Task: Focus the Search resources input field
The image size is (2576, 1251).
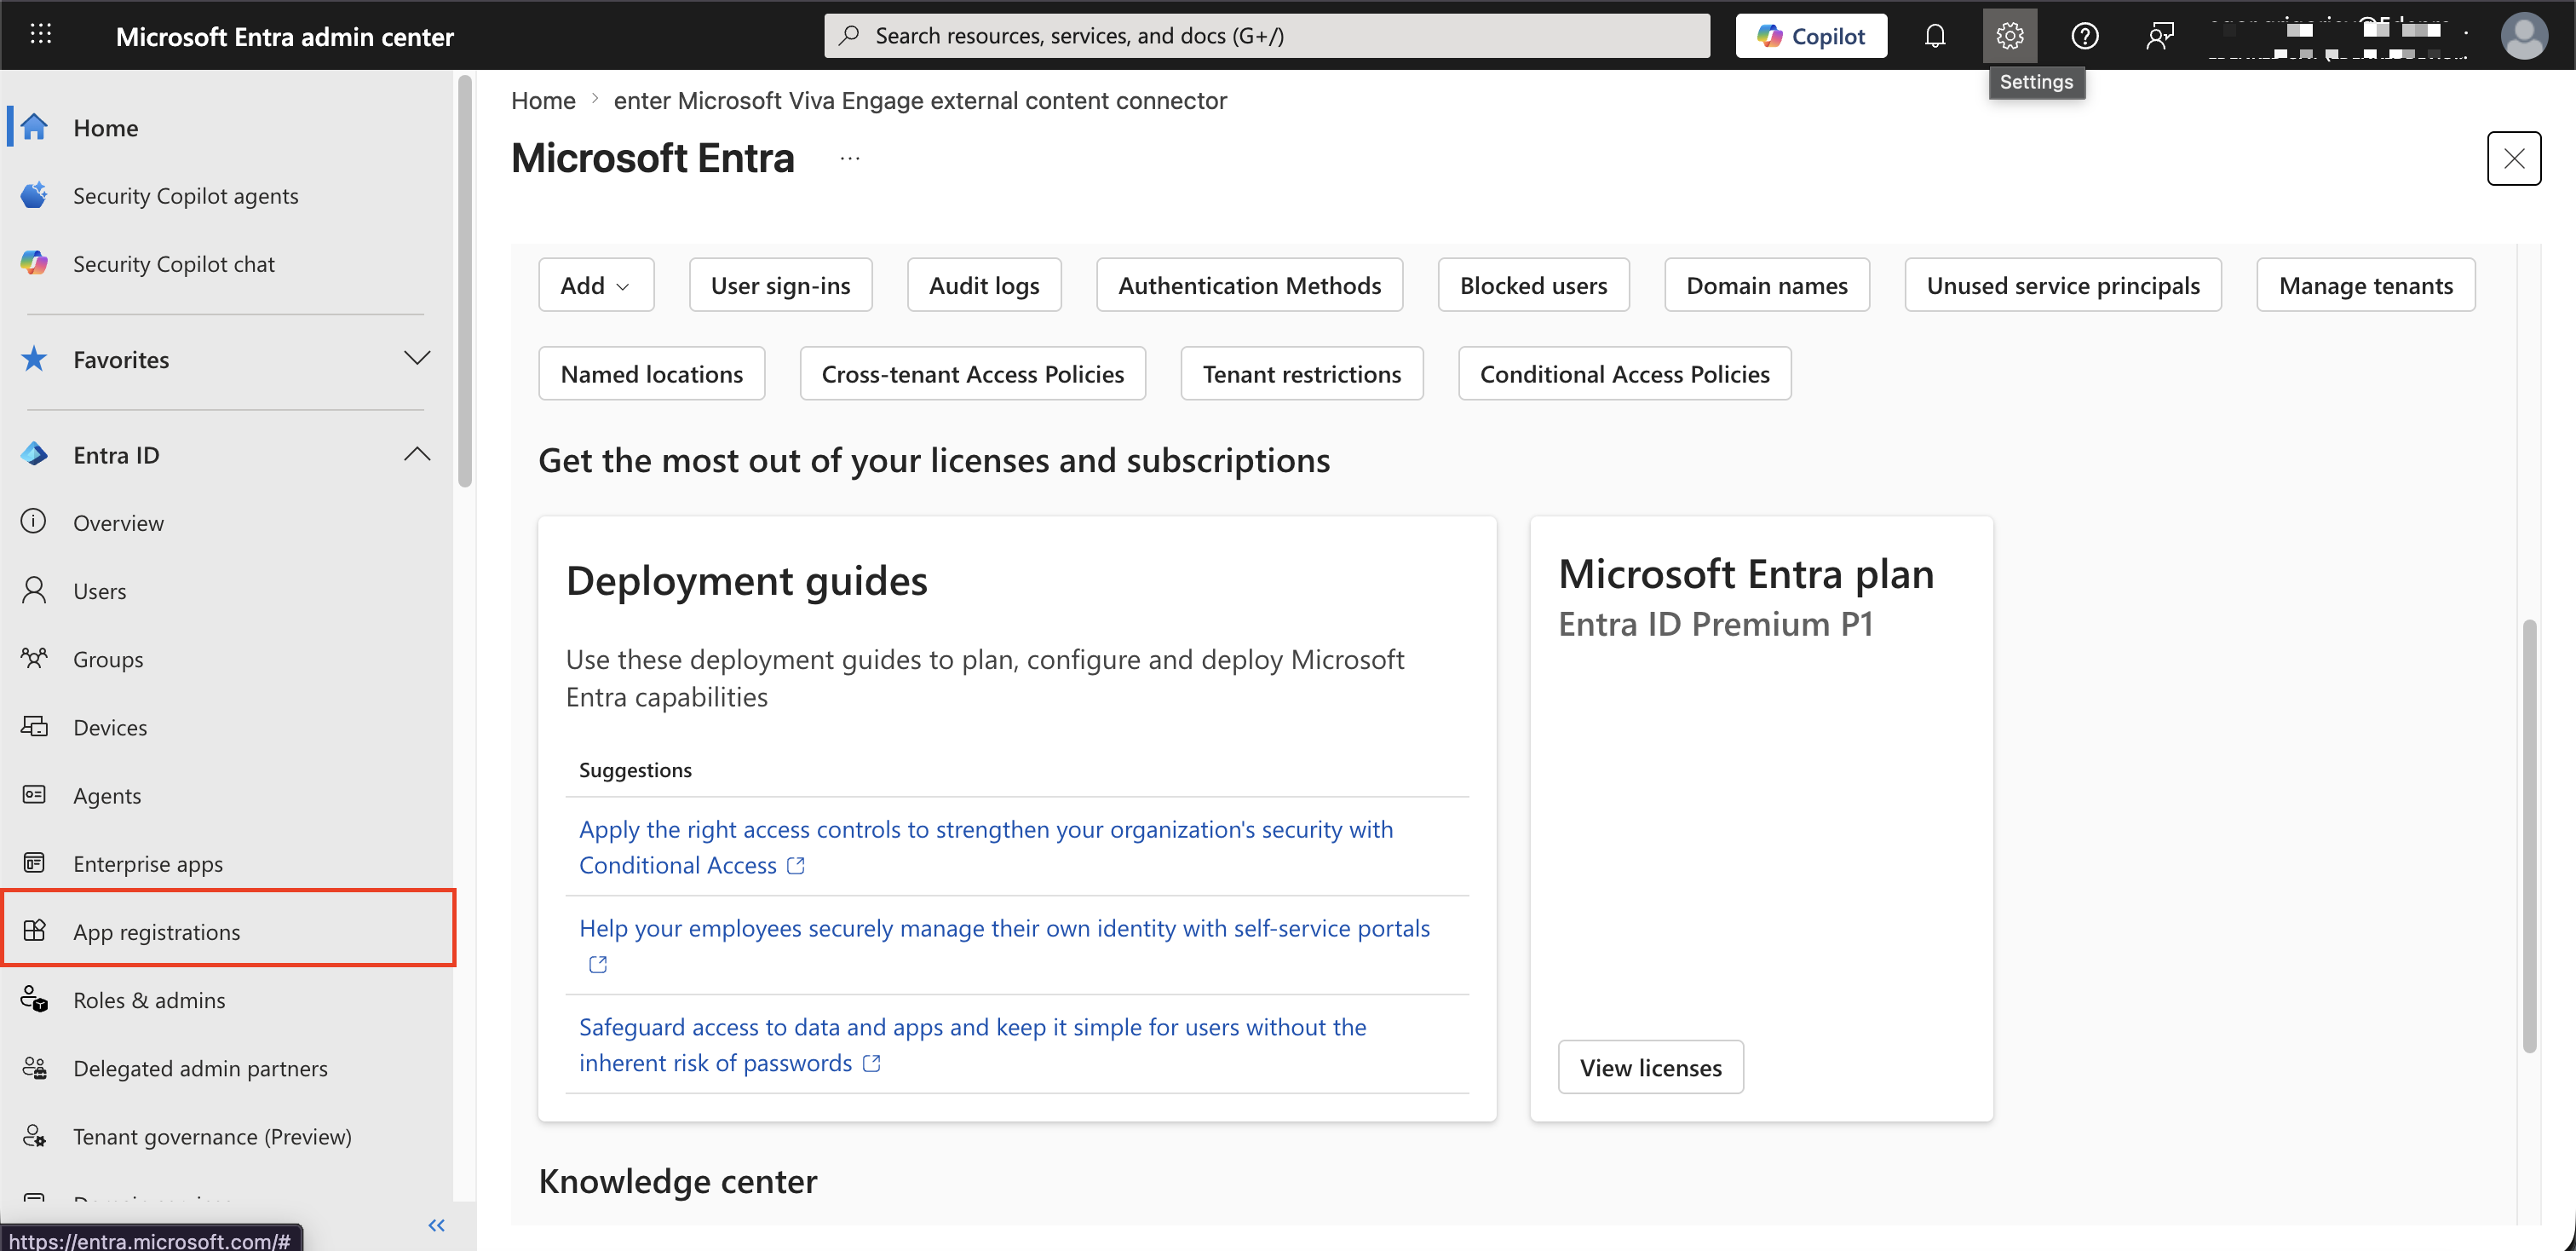Action: [1266, 36]
